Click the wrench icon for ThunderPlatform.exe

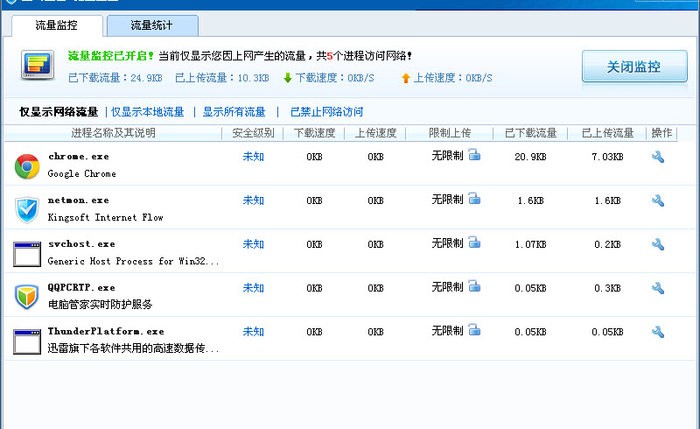[658, 332]
